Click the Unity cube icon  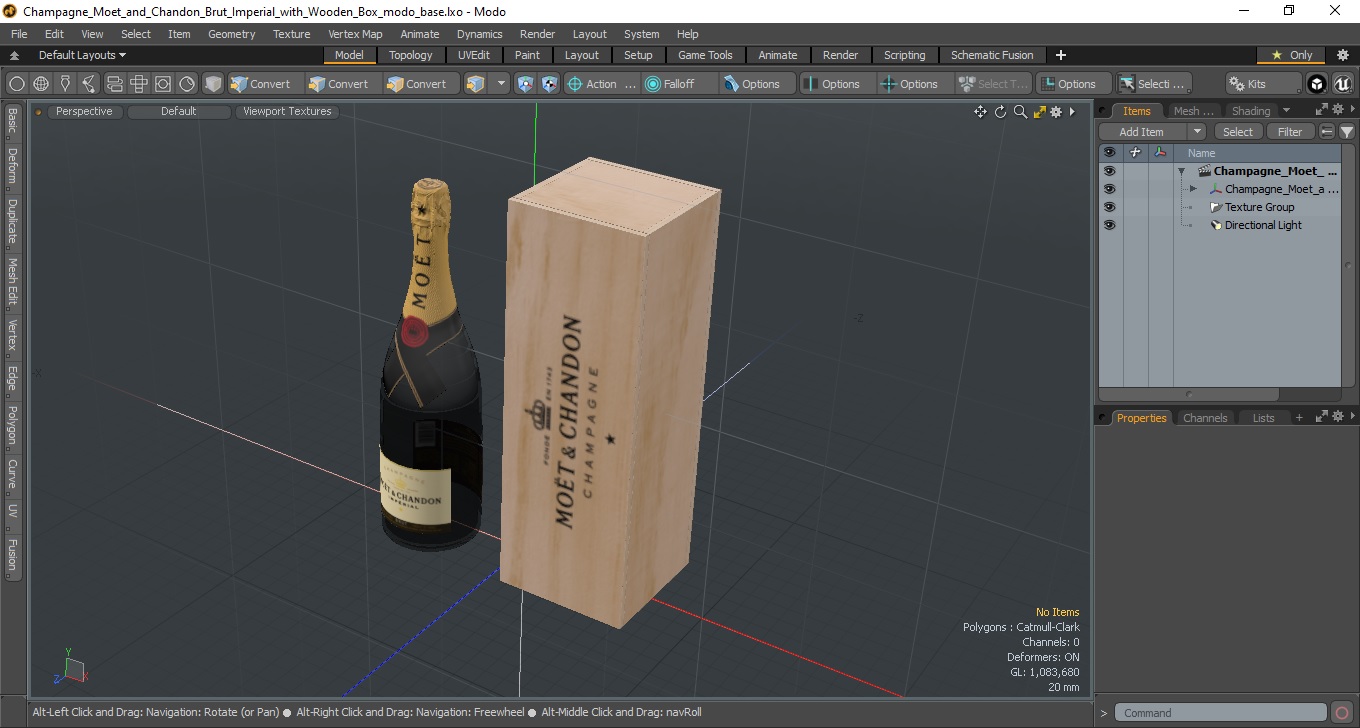tap(1317, 84)
